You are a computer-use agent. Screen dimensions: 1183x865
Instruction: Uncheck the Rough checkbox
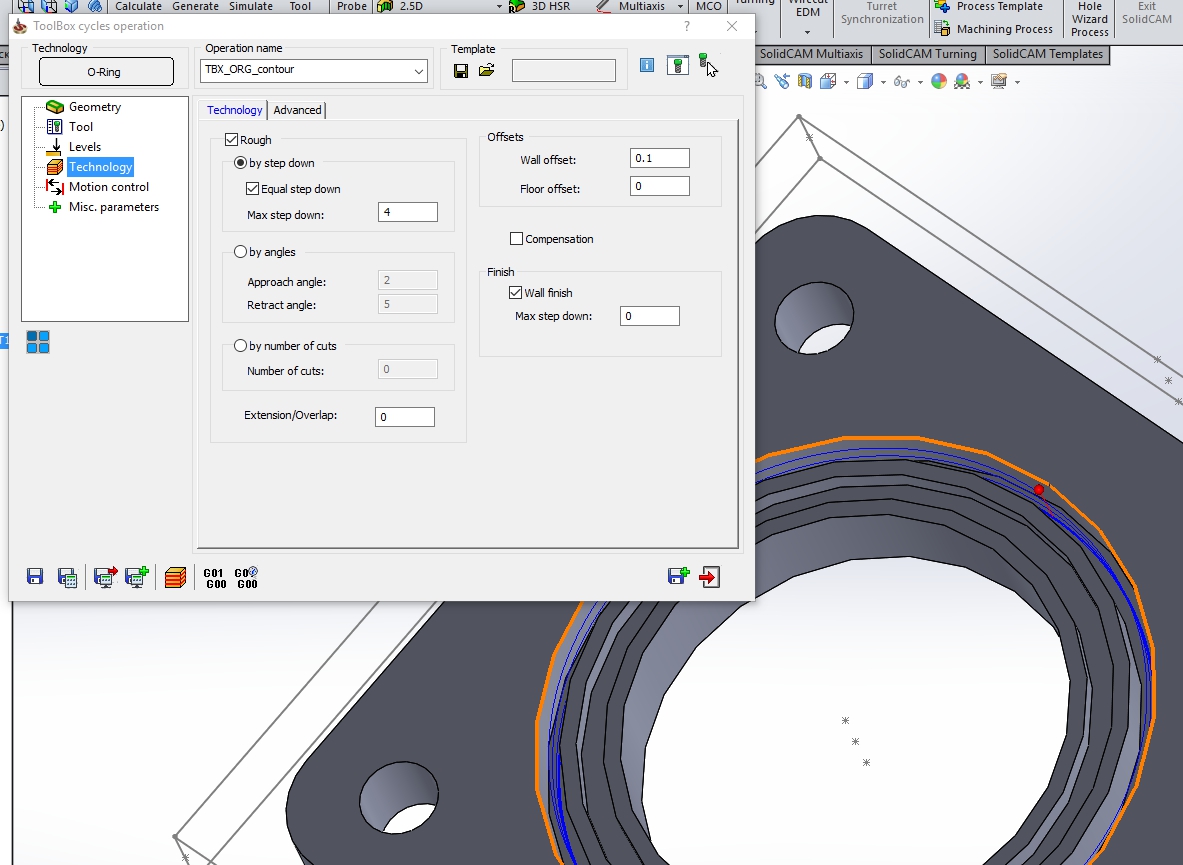232,140
